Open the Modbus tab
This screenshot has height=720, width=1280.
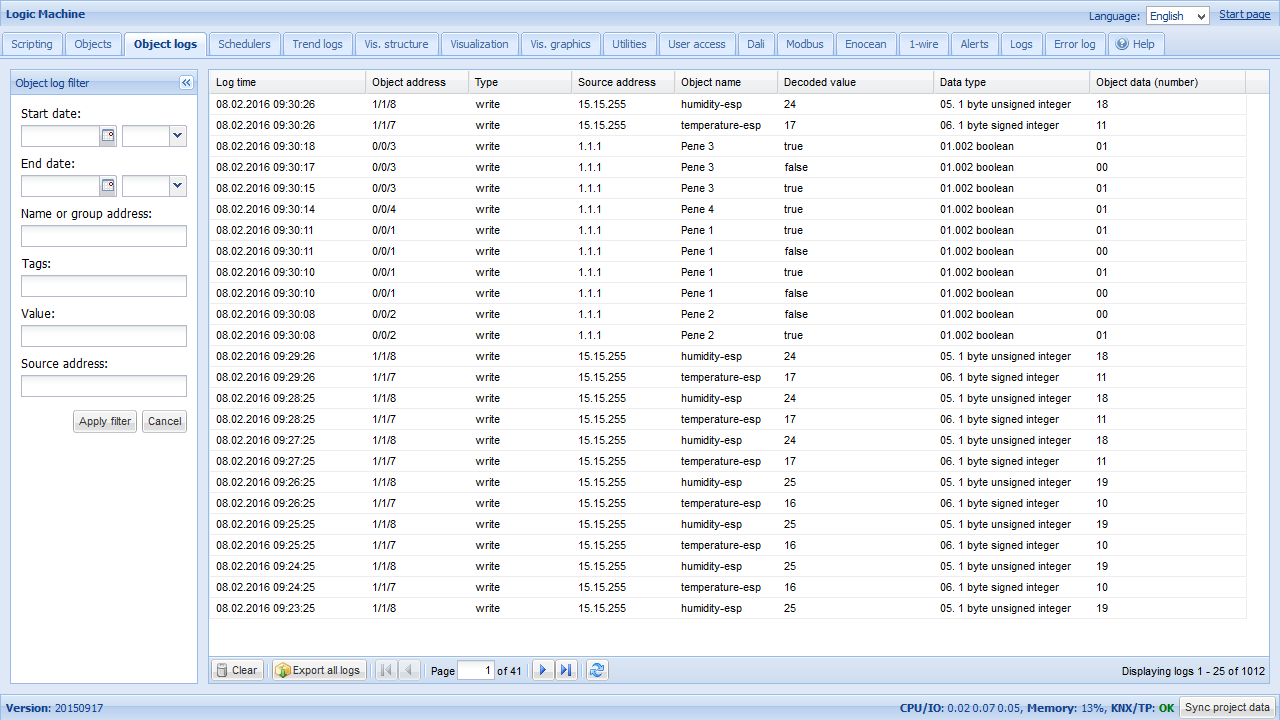point(805,44)
